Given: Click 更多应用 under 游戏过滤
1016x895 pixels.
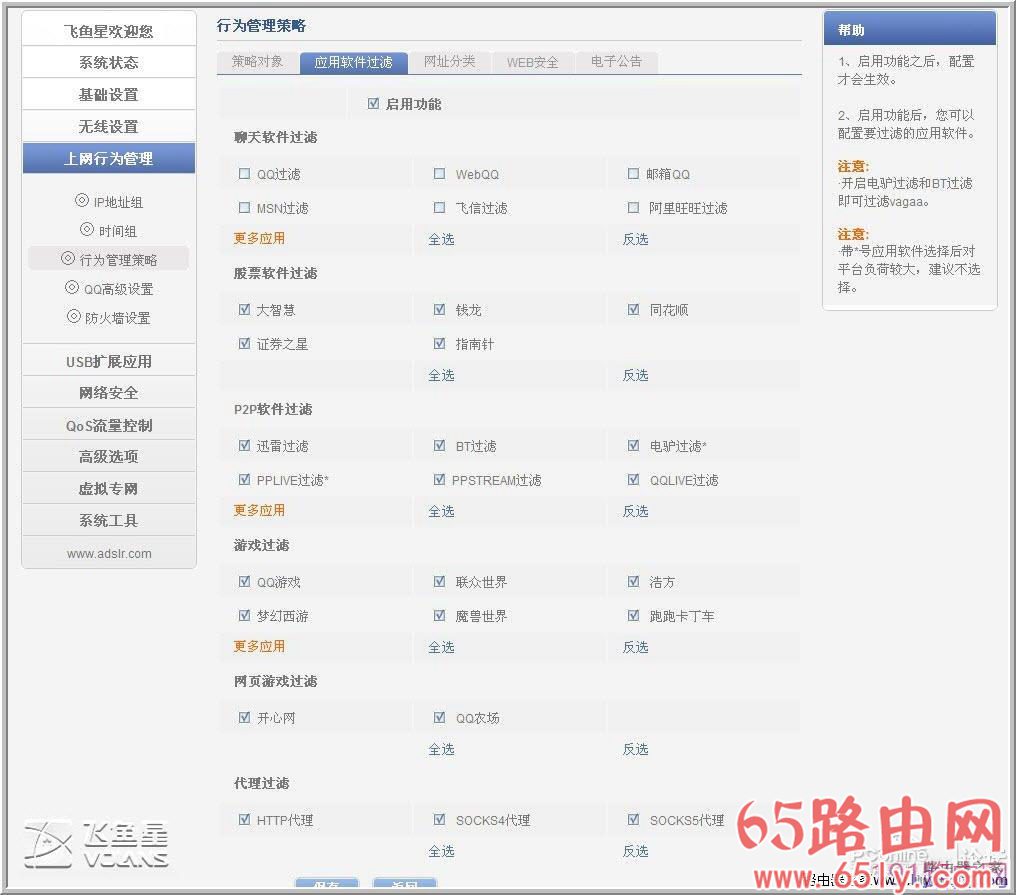Looking at the screenshot, I should point(259,647).
